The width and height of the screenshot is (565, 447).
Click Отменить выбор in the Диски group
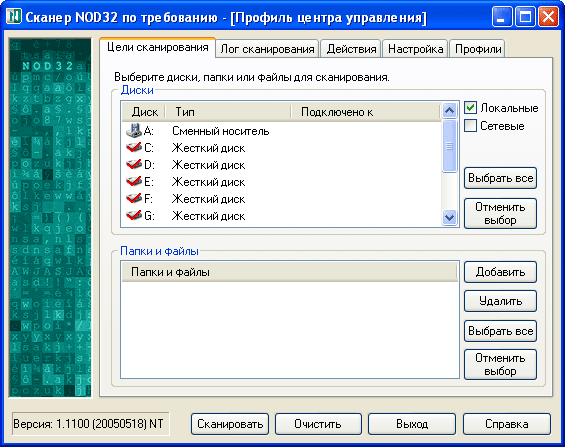pyautogui.click(x=501, y=214)
